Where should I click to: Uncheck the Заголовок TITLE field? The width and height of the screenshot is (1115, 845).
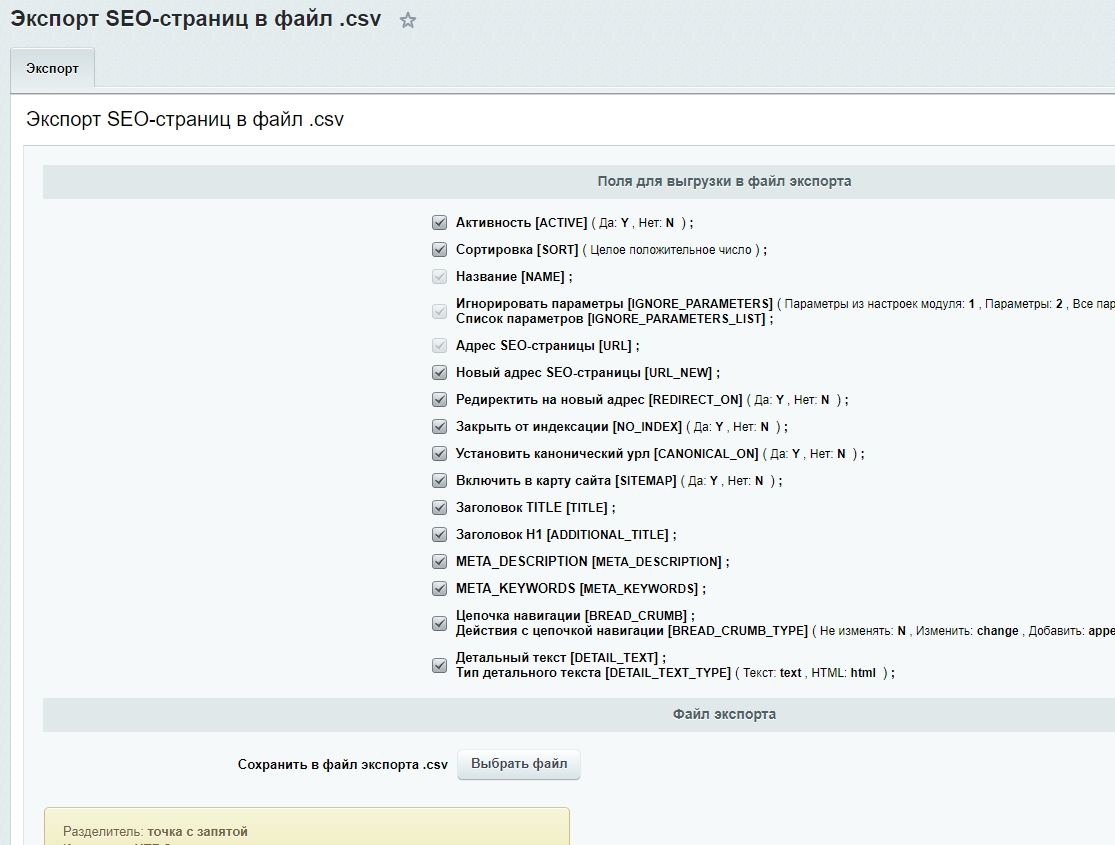point(439,507)
